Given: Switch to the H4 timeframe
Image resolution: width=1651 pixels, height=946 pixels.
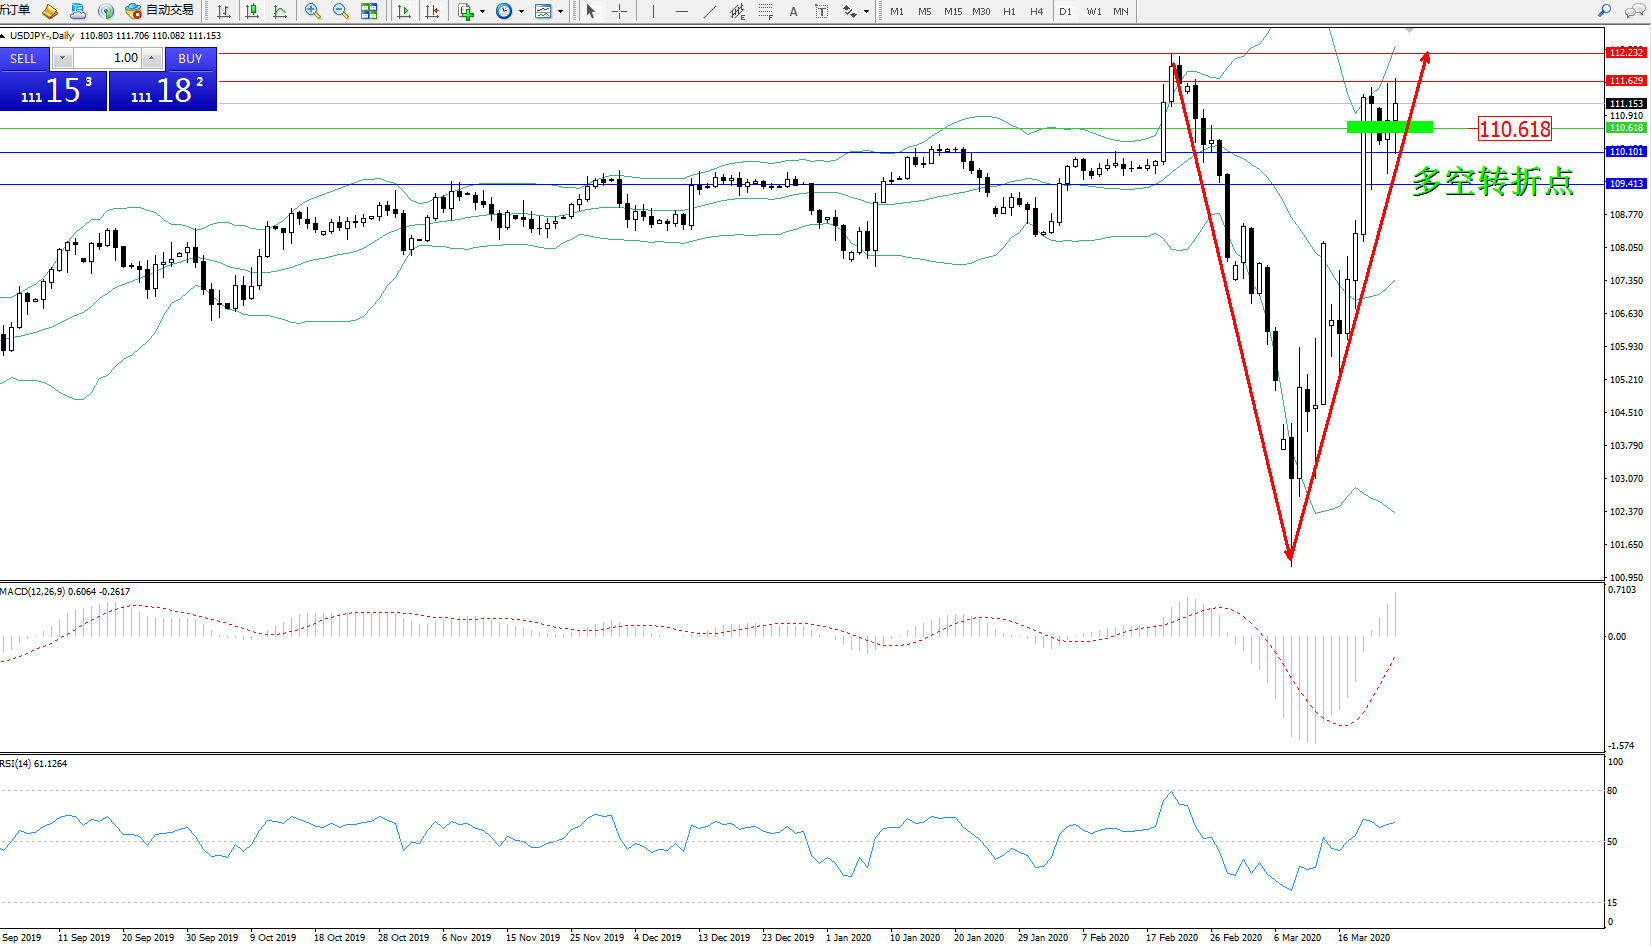Looking at the screenshot, I should (1036, 11).
